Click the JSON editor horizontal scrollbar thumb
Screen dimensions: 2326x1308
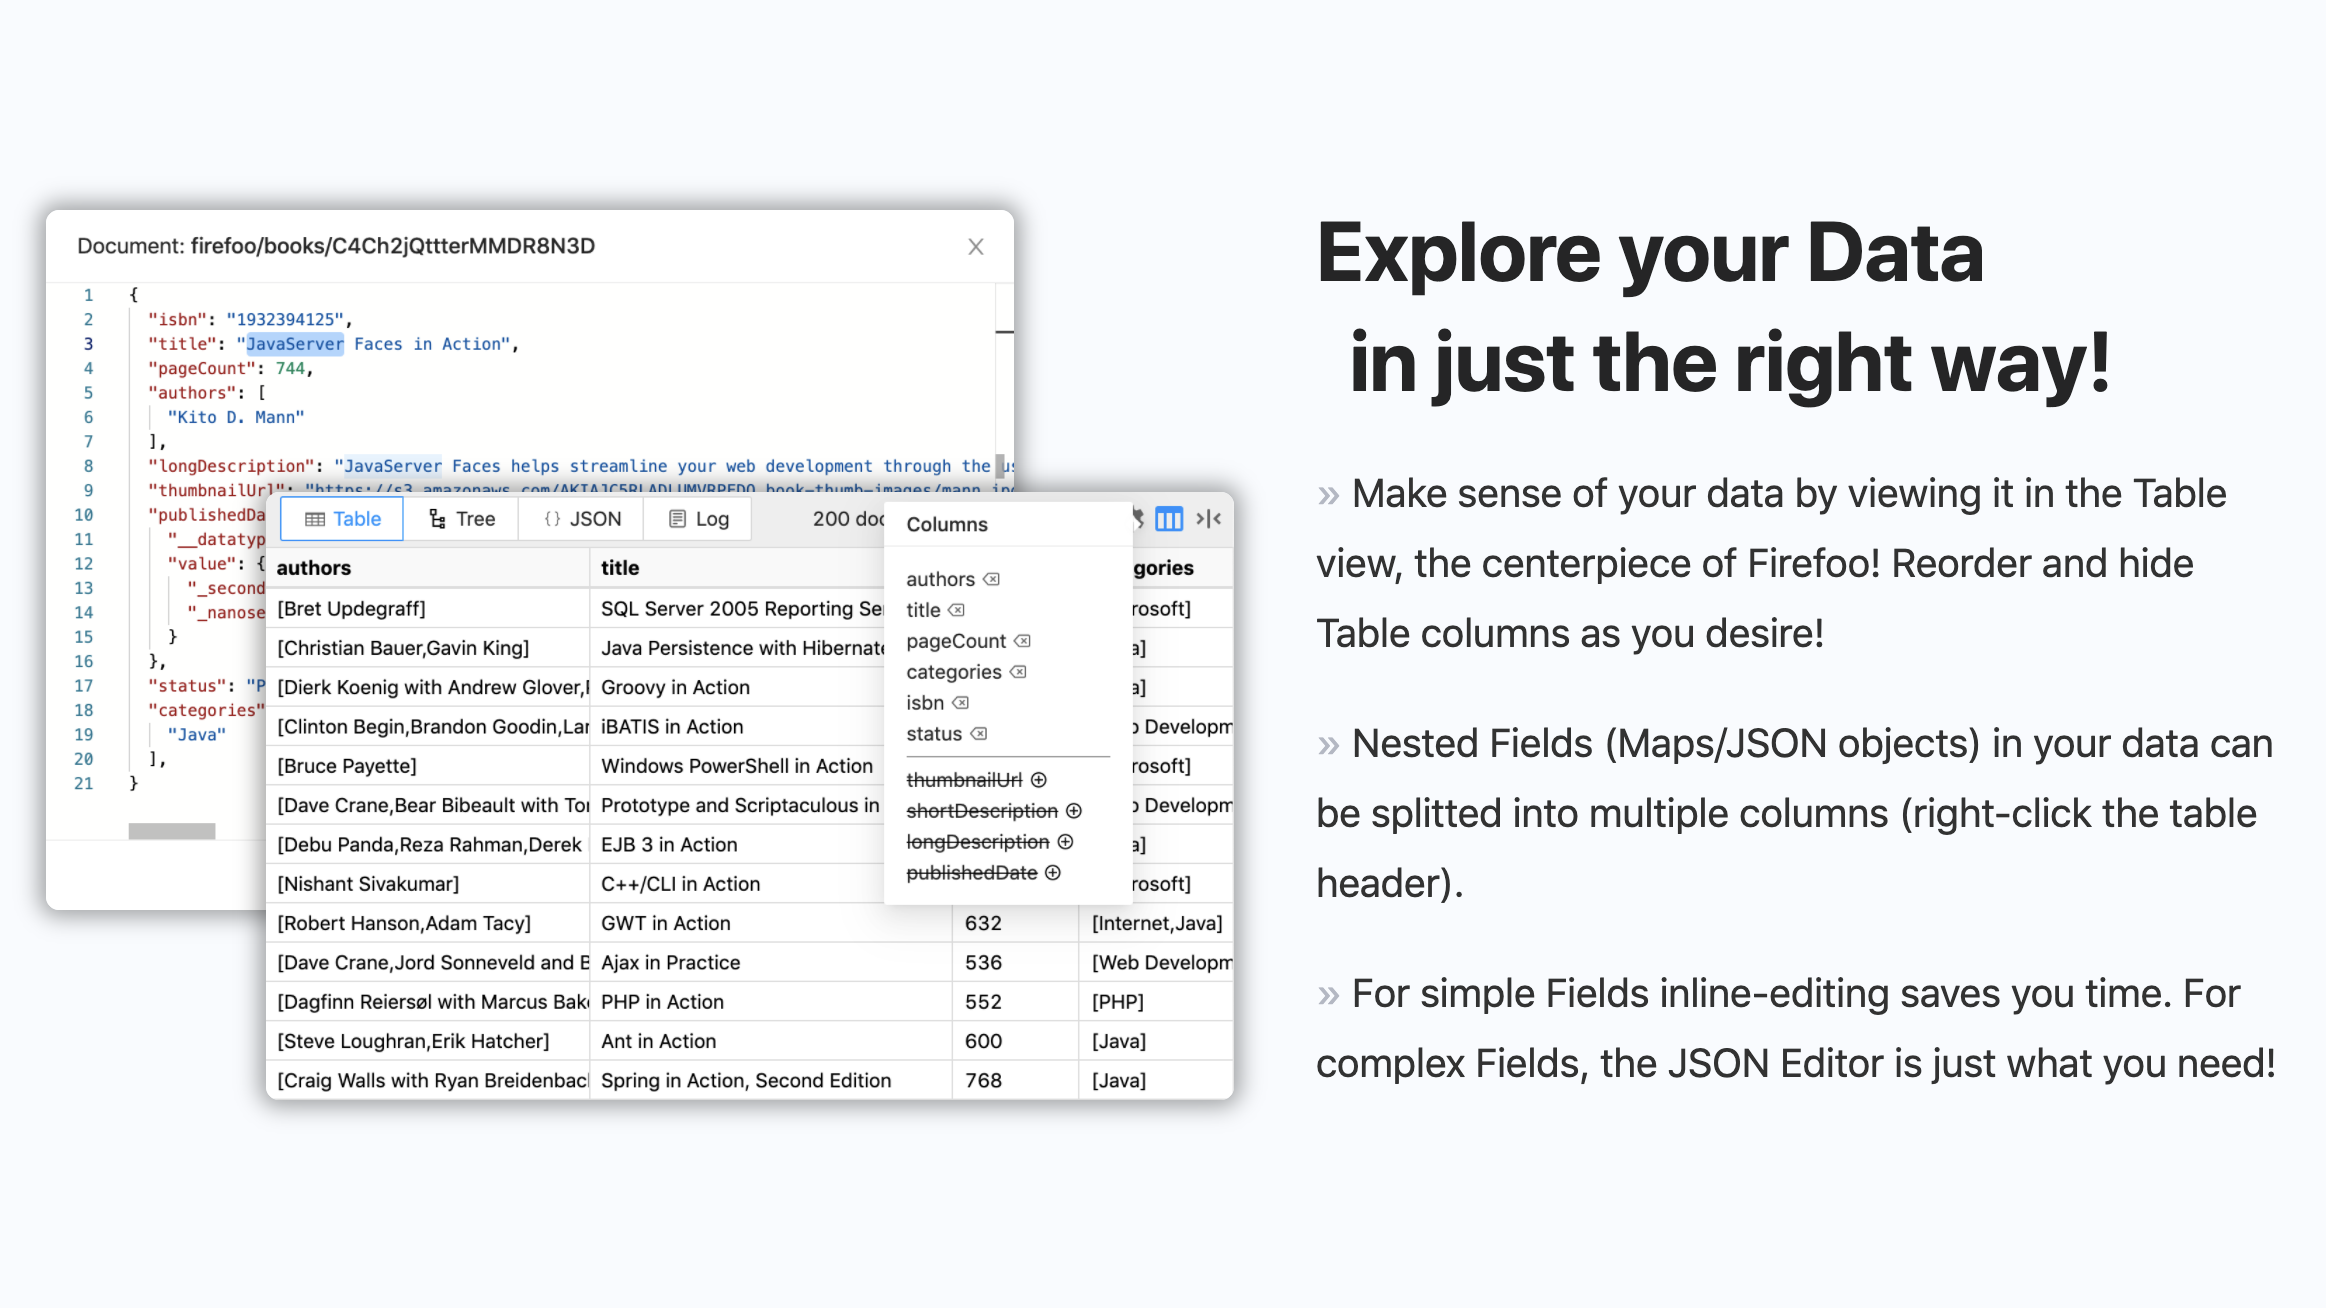[x=172, y=831]
